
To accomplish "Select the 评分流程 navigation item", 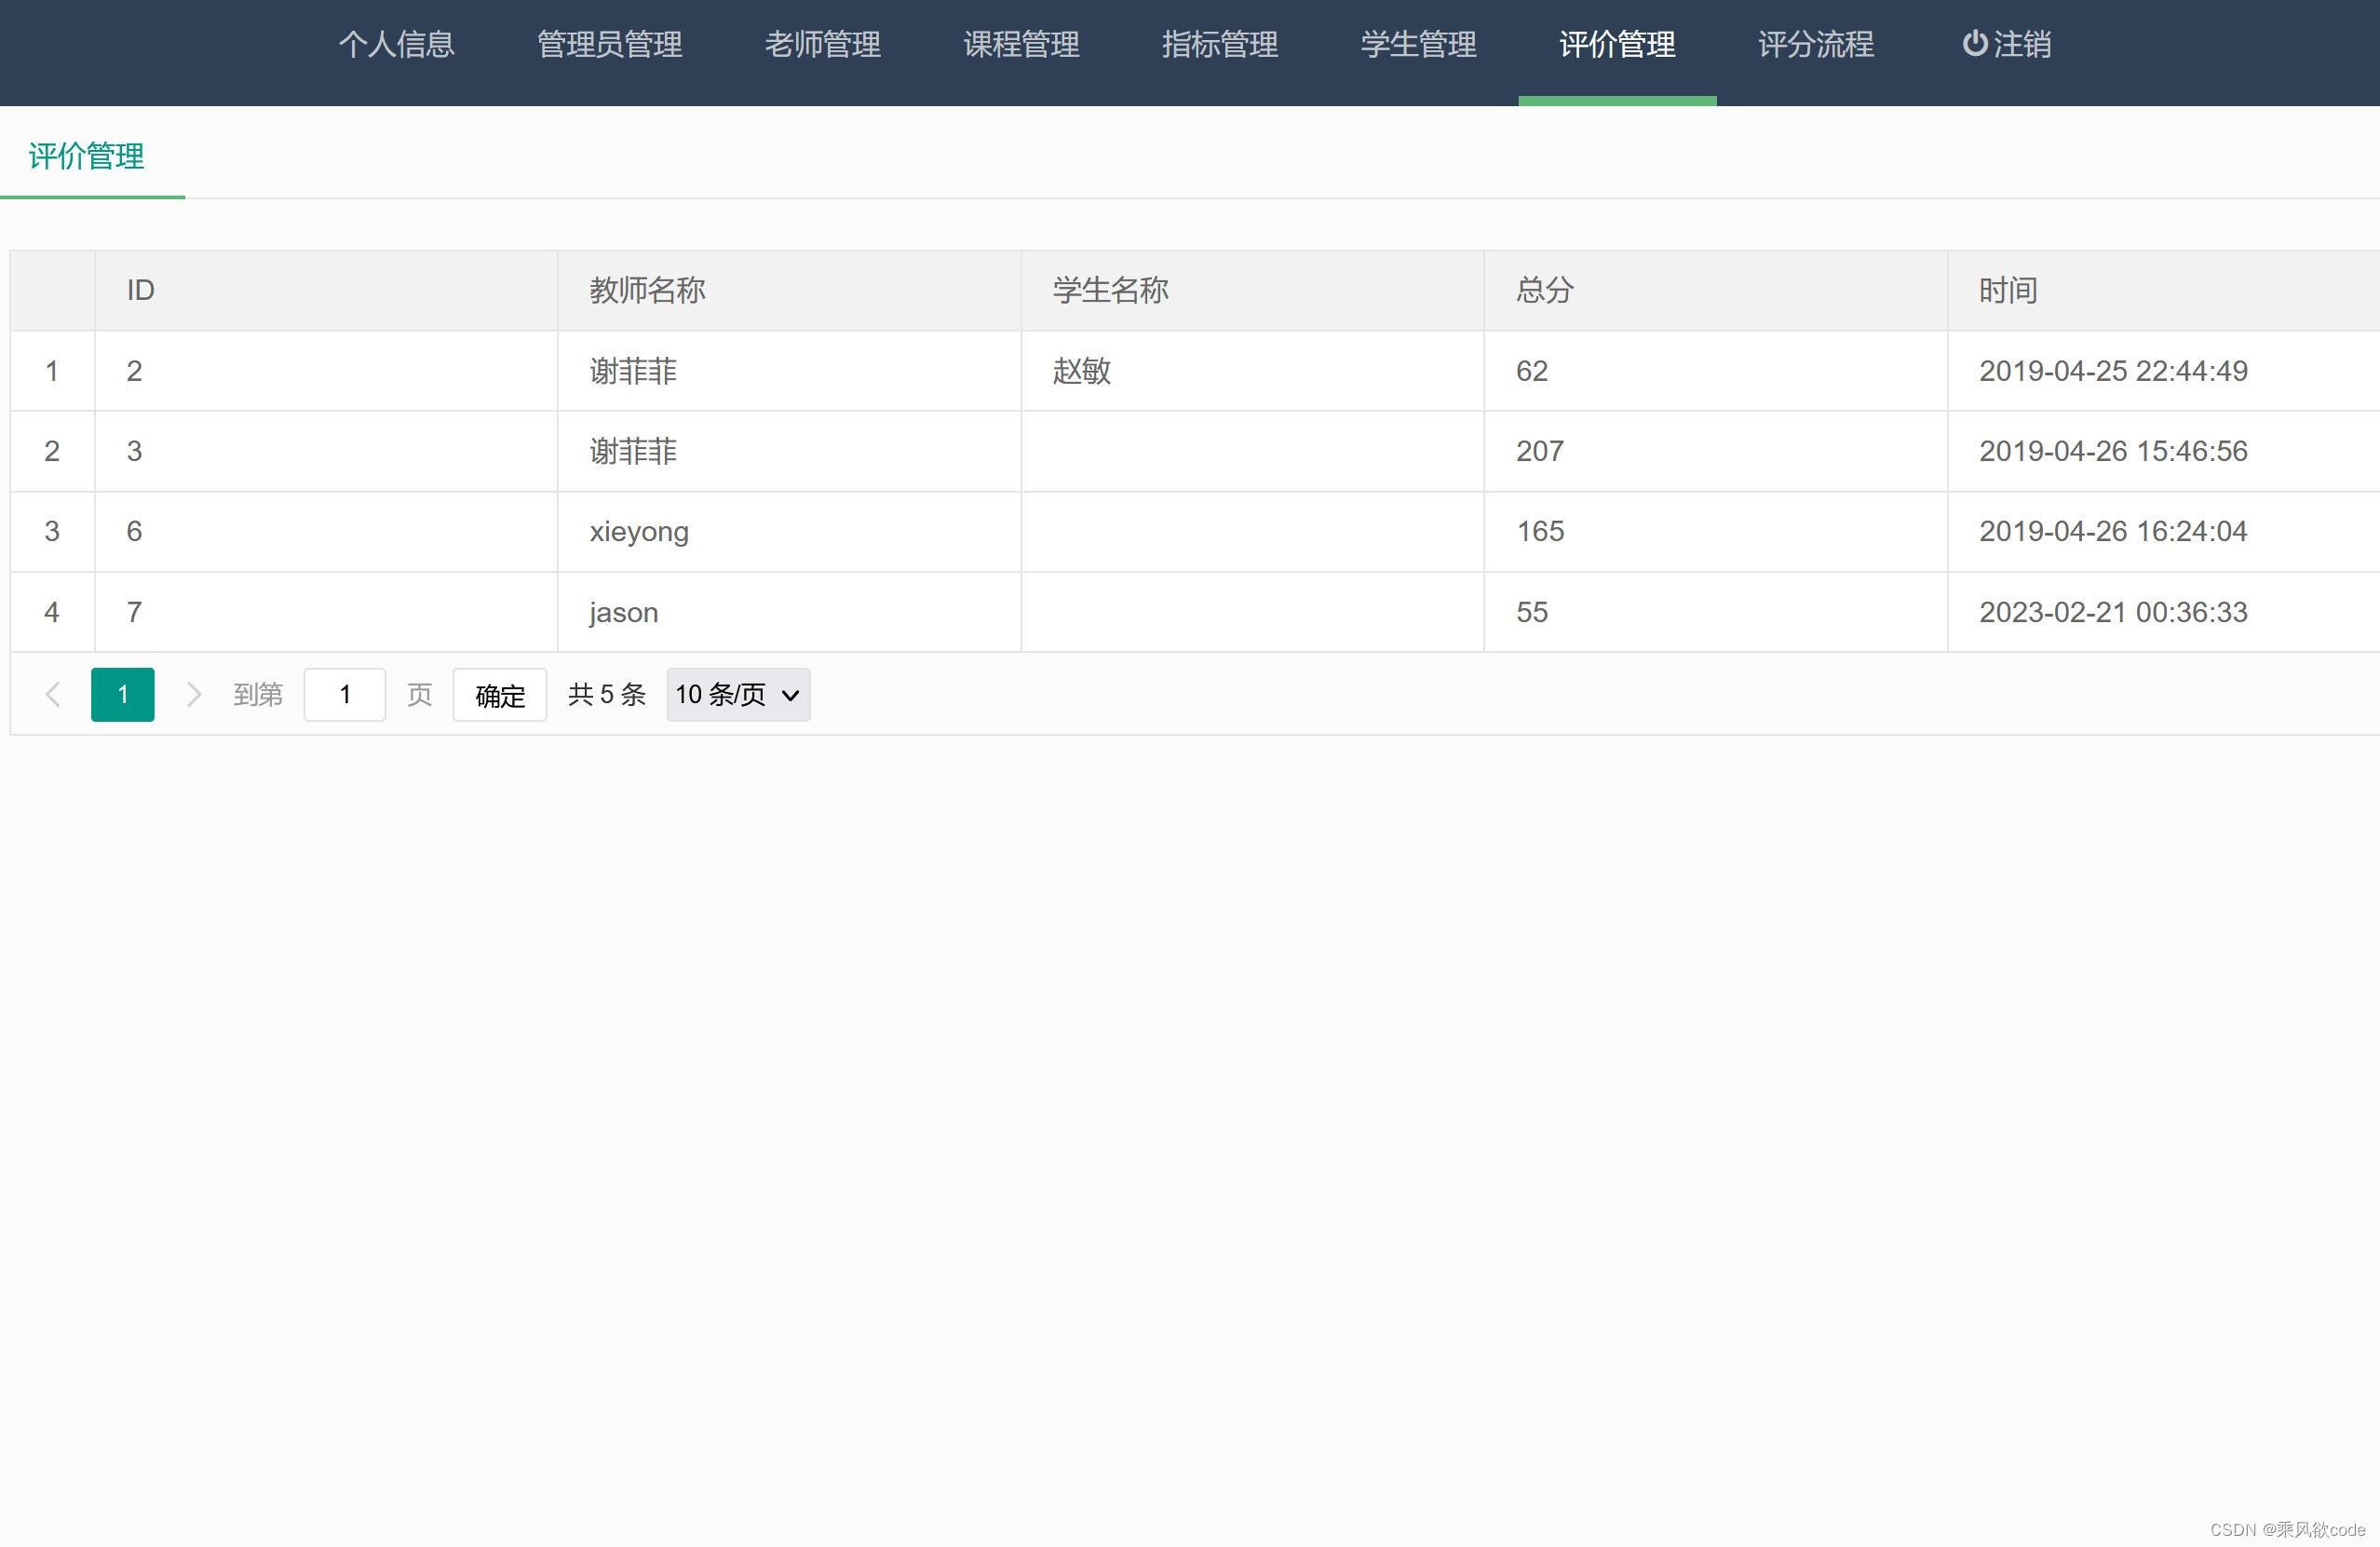I will coord(1815,44).
